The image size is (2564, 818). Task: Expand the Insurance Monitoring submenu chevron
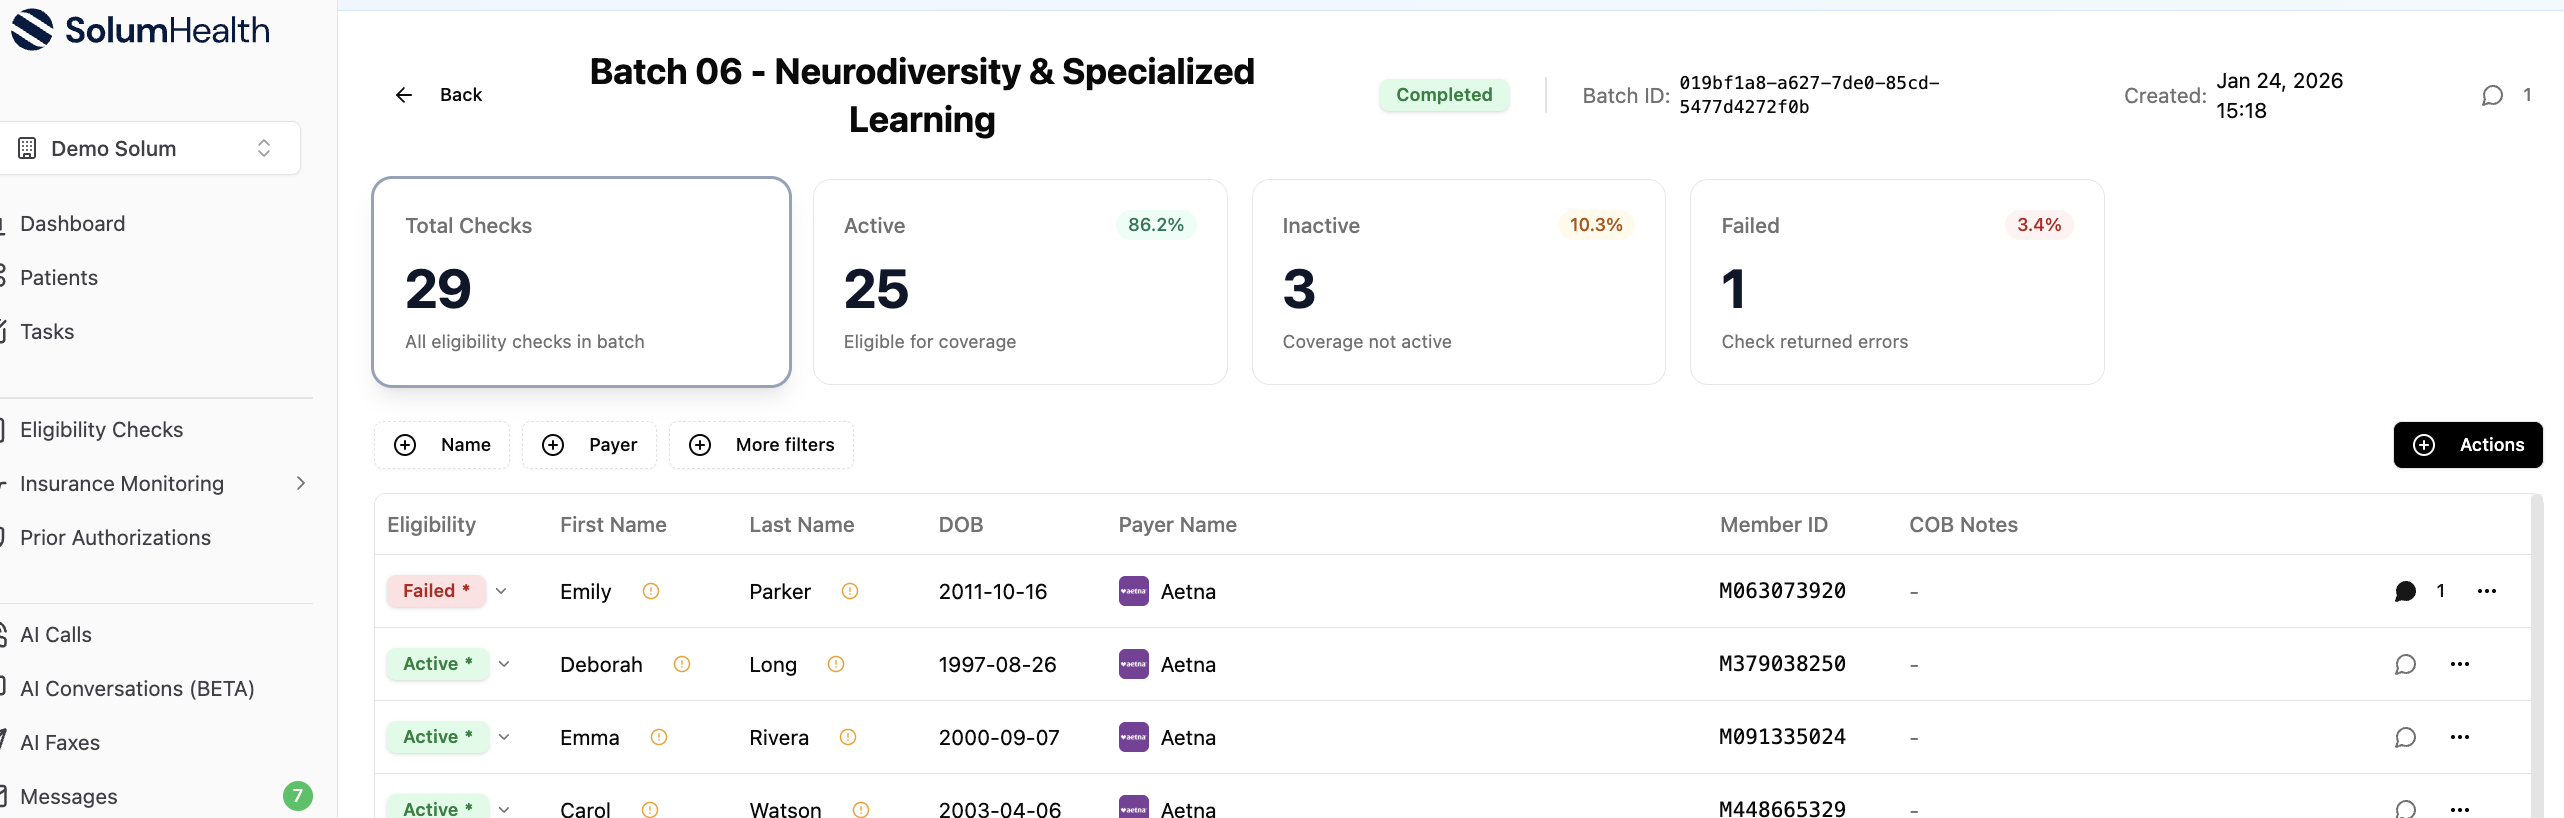point(301,484)
